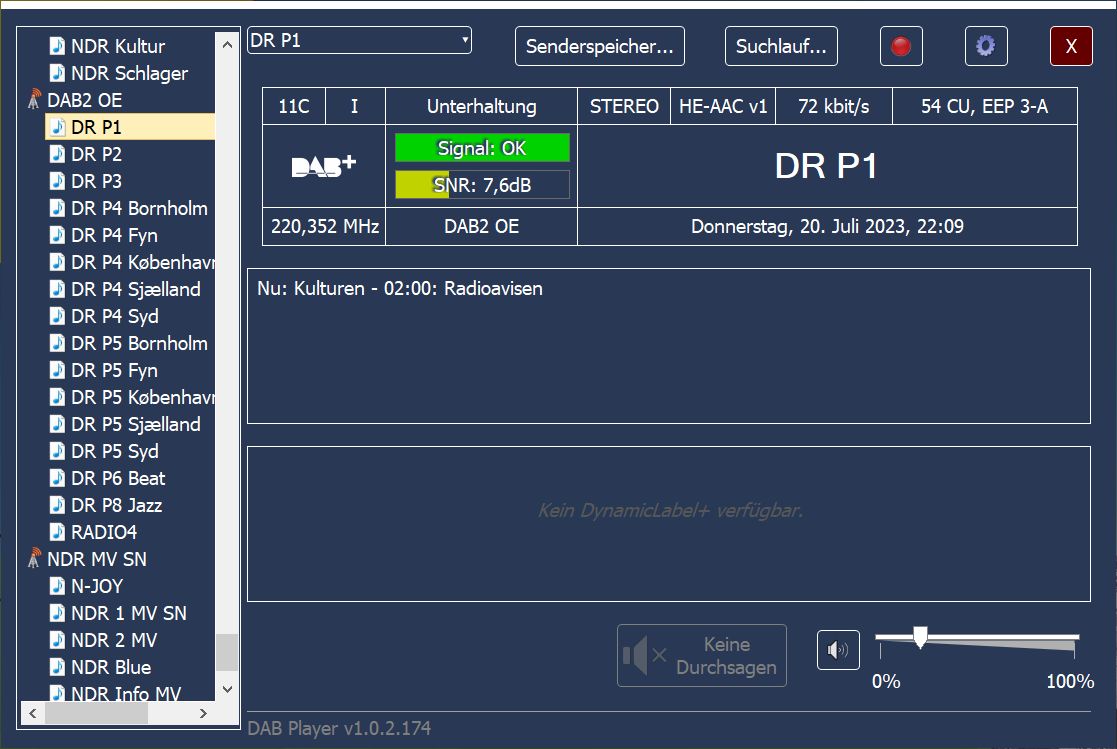Click the music note icon beside DR P8 Jazz
Viewport: 1117px width, 749px height.
[x=58, y=505]
